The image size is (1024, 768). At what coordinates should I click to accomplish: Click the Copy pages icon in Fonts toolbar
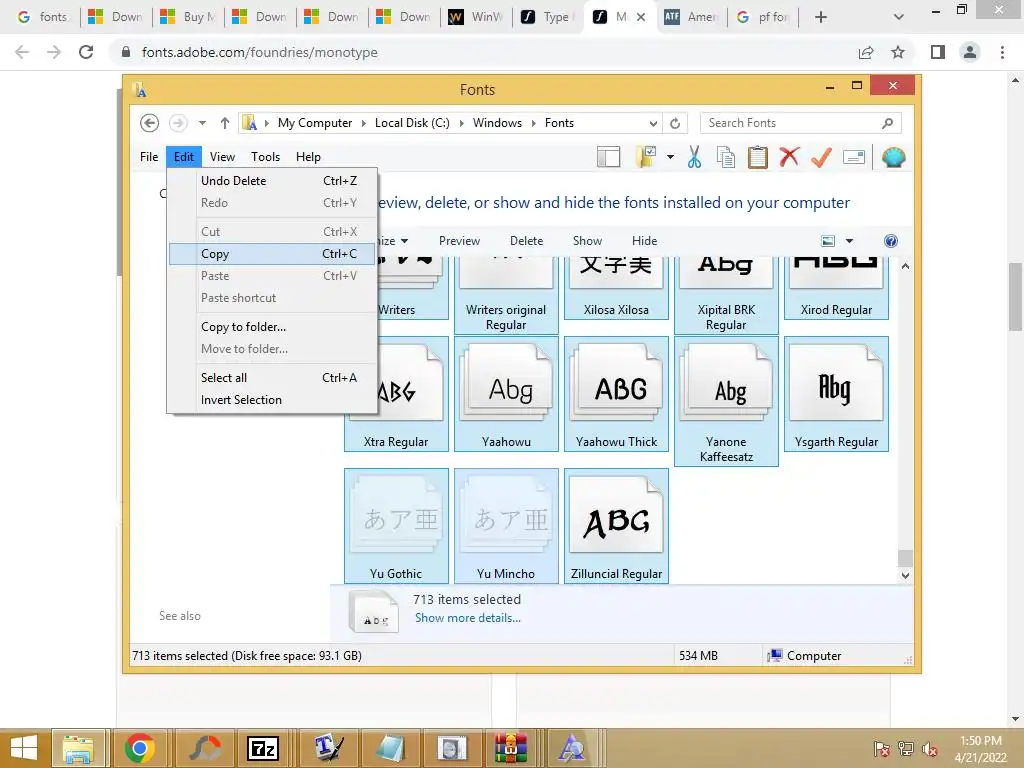click(x=726, y=157)
